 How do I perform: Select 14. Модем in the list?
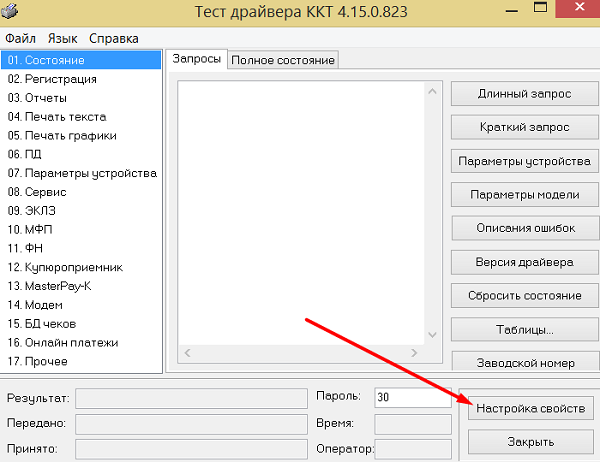coord(81,305)
